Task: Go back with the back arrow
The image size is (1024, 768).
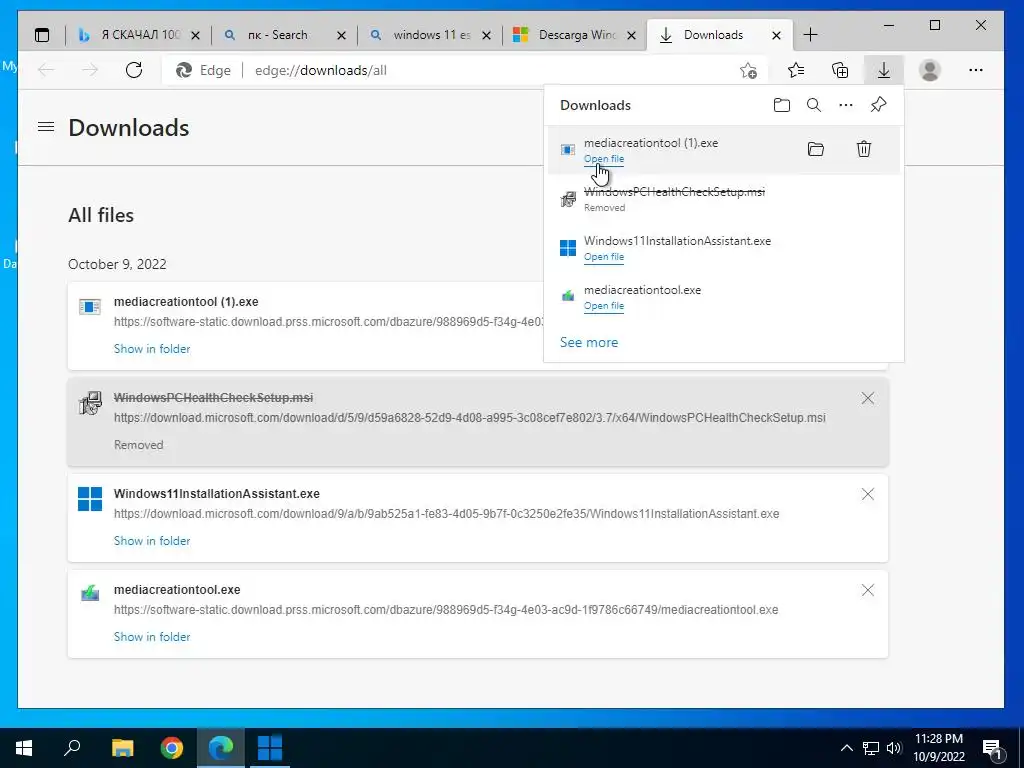Action: (x=46, y=70)
